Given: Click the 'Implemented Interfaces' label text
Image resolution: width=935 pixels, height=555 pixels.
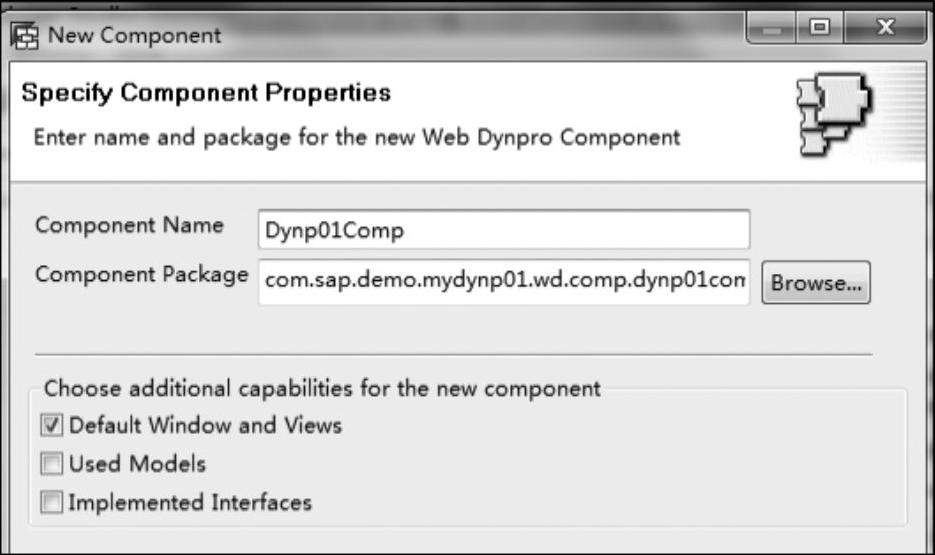Looking at the screenshot, I should (x=190, y=502).
